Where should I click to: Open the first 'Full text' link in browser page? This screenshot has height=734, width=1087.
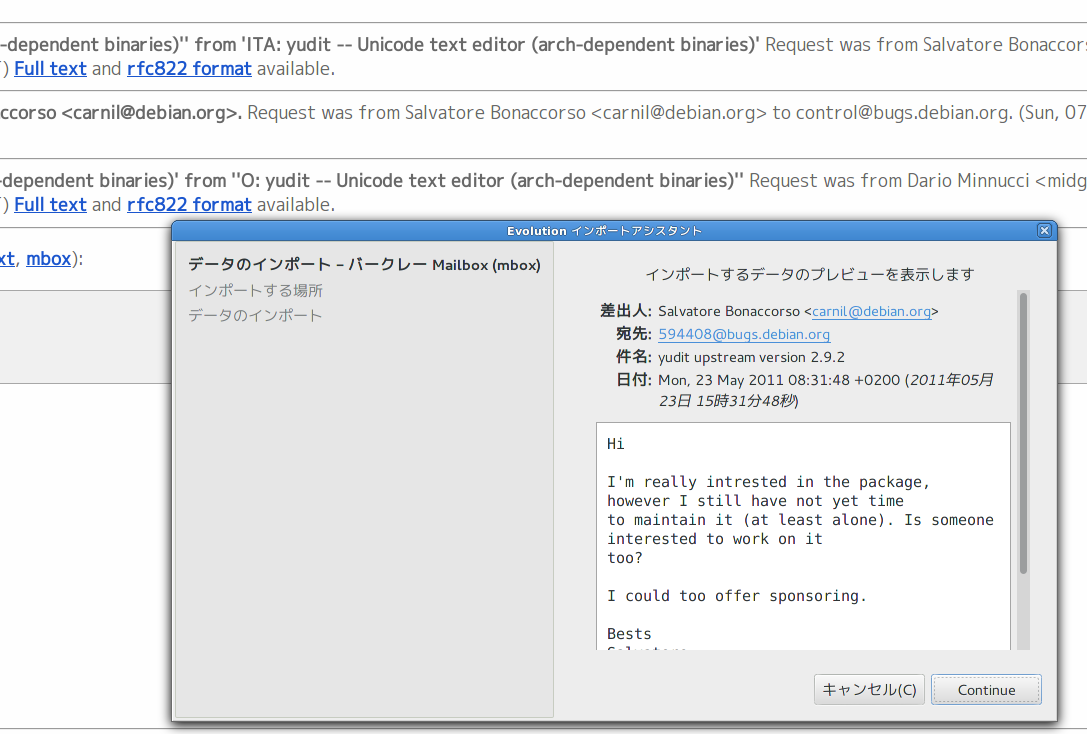[51, 69]
